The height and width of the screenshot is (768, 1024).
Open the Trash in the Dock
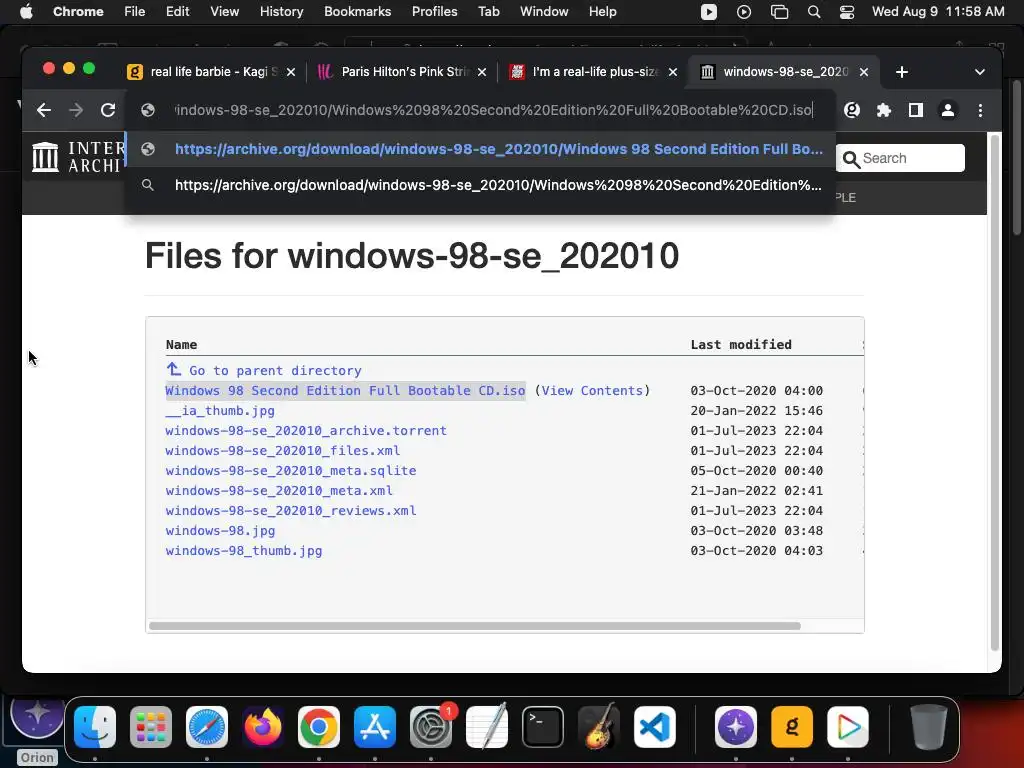coord(929,727)
